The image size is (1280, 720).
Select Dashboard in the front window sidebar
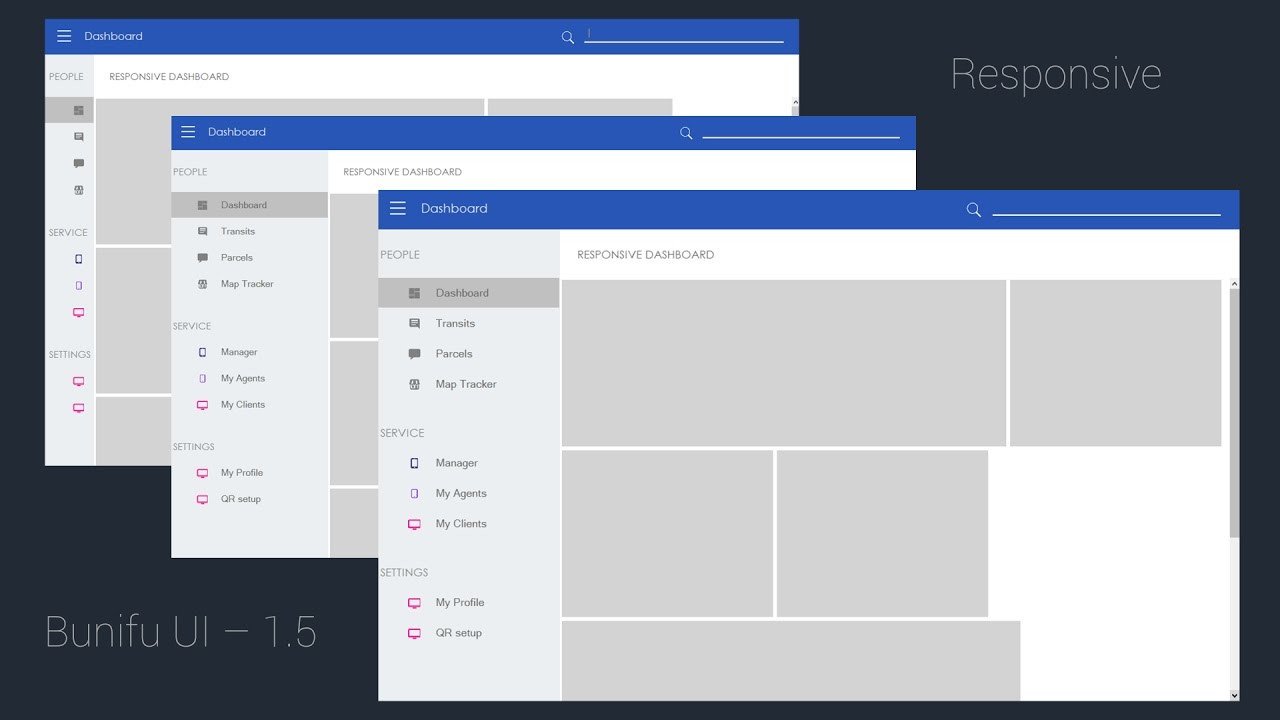click(x=468, y=293)
